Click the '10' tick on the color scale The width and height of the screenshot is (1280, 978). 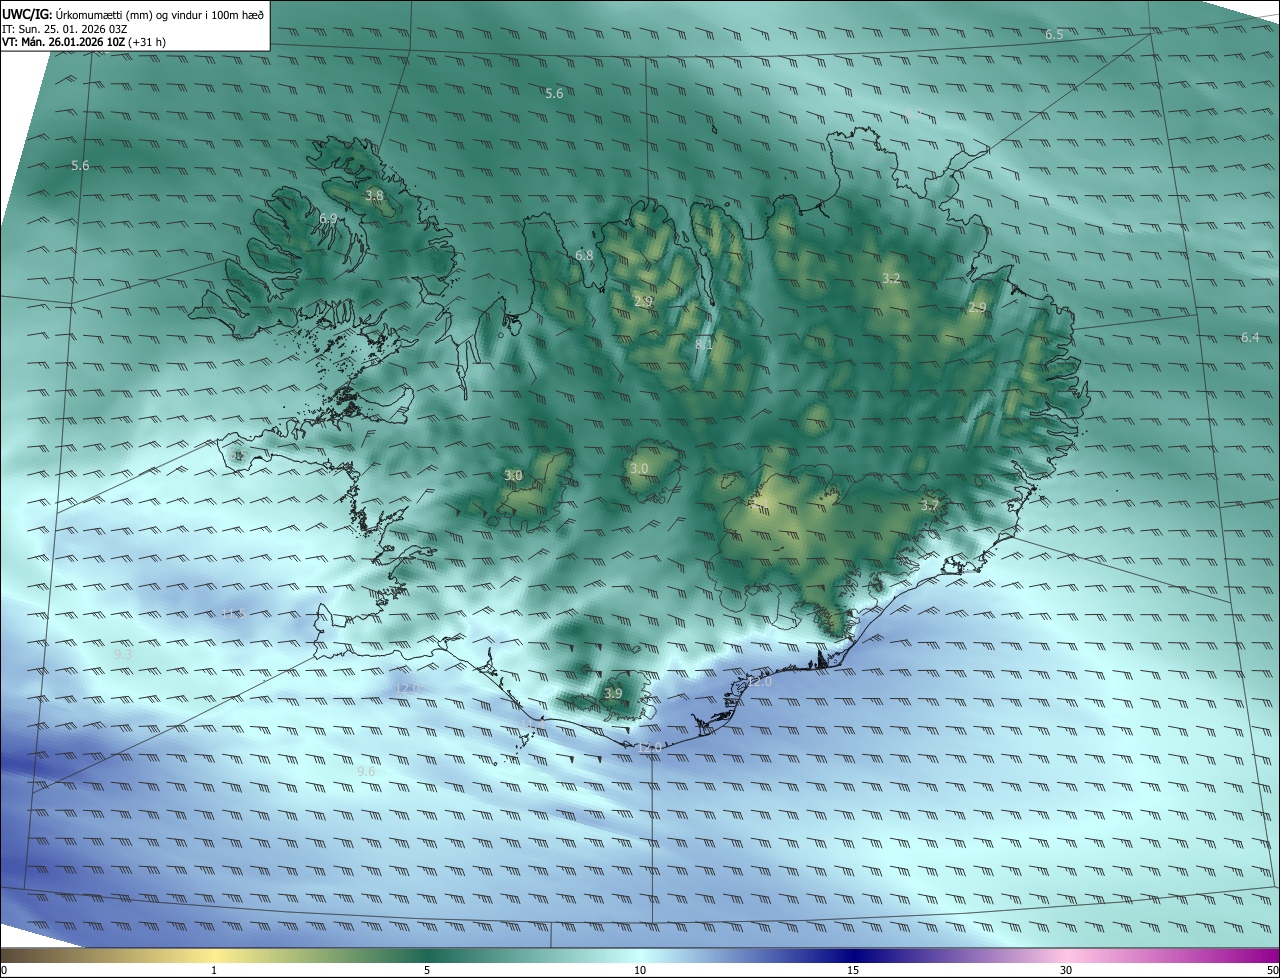[x=640, y=970]
